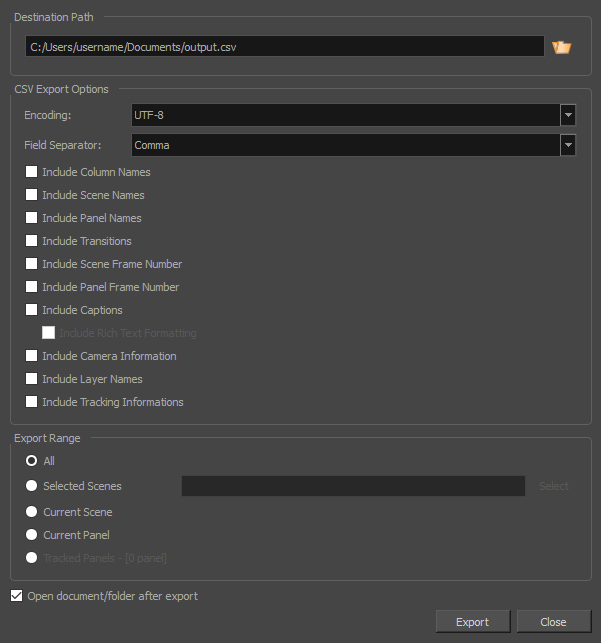Tick Include Panel Frame Number
601x643 pixels.
[32, 287]
